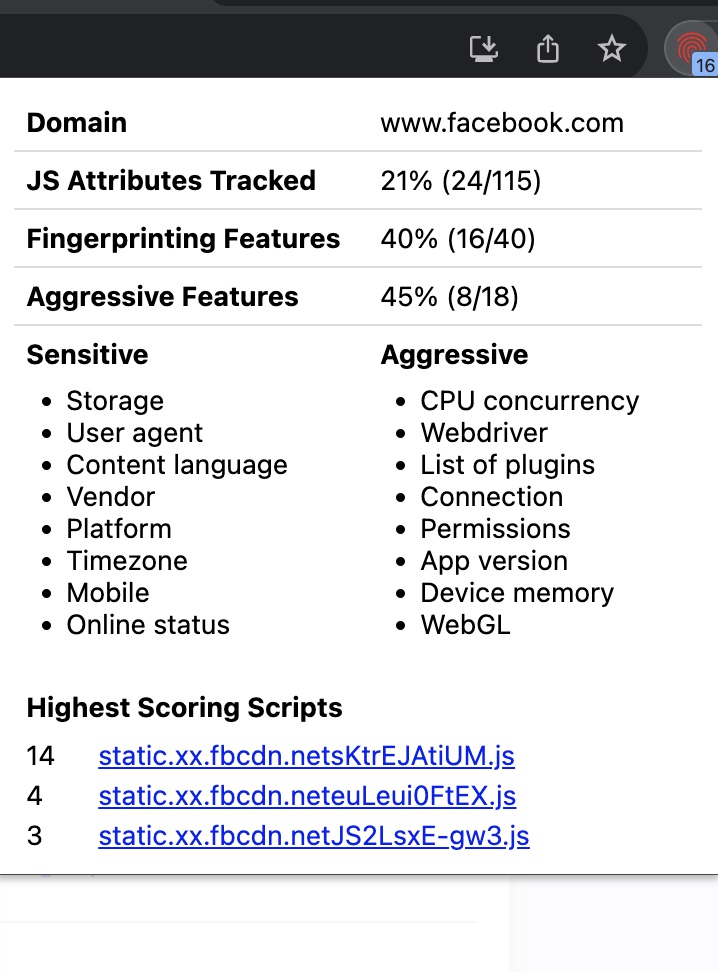Click the Sensitive section header

click(87, 355)
